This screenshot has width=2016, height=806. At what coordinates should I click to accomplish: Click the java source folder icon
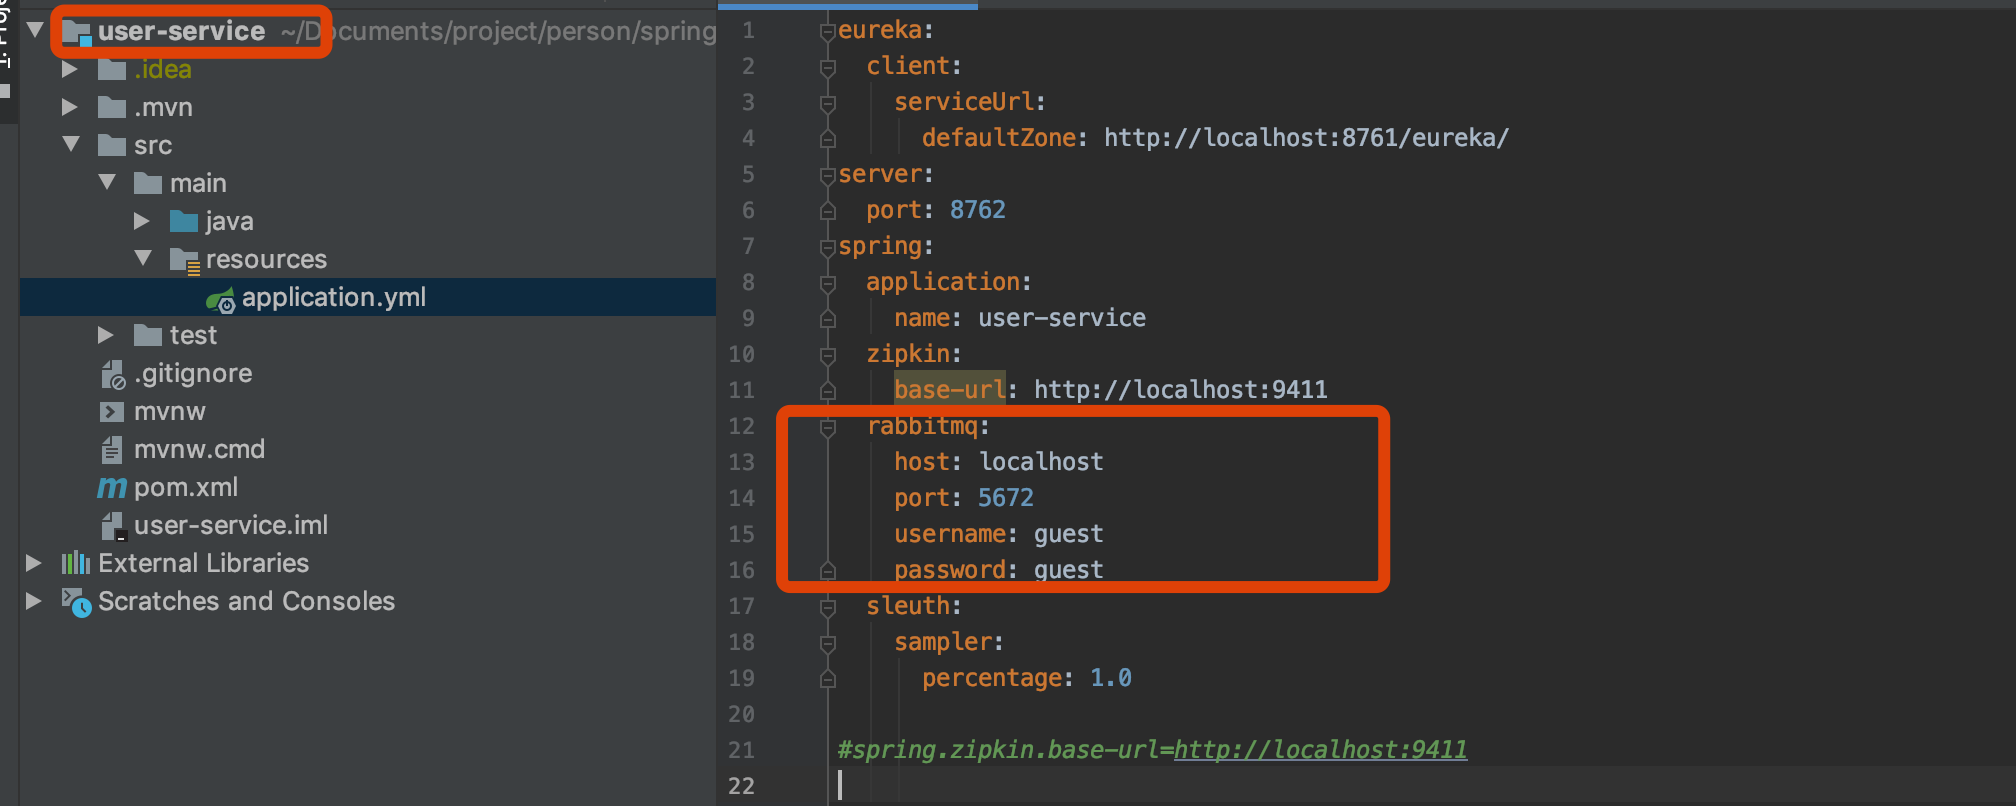[184, 221]
